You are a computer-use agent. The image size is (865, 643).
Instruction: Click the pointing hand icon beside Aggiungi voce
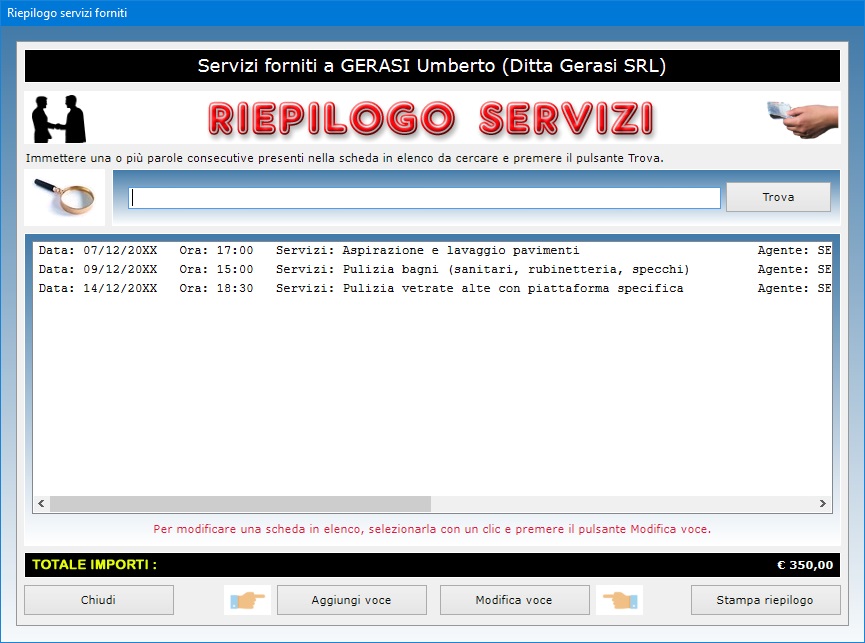[x=247, y=600]
